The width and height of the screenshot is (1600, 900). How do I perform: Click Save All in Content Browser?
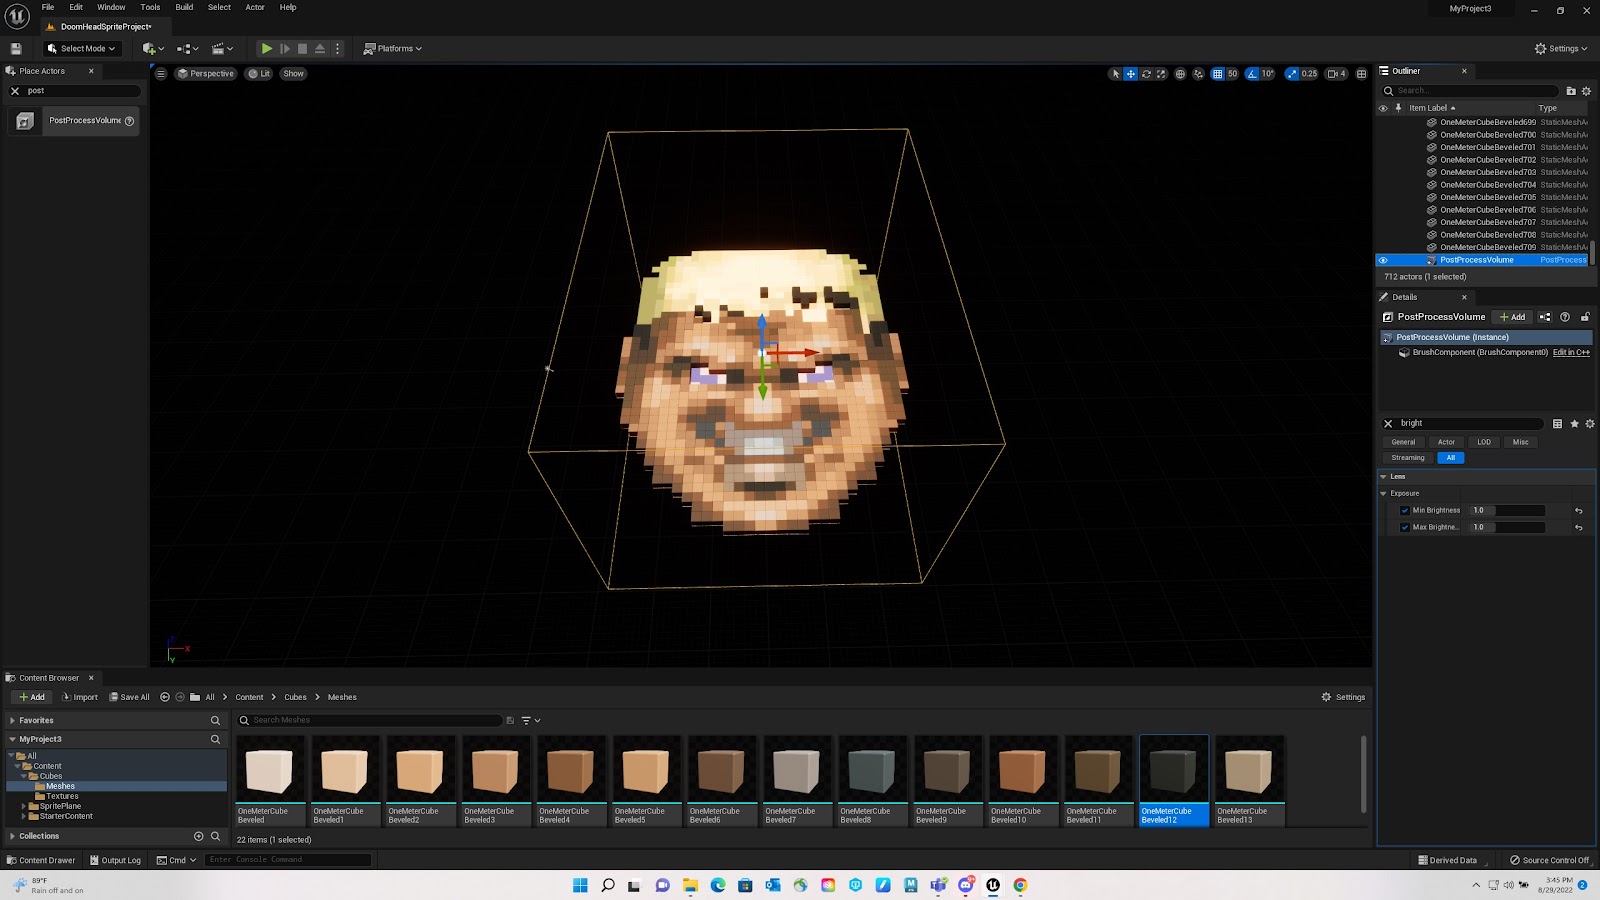tap(129, 697)
